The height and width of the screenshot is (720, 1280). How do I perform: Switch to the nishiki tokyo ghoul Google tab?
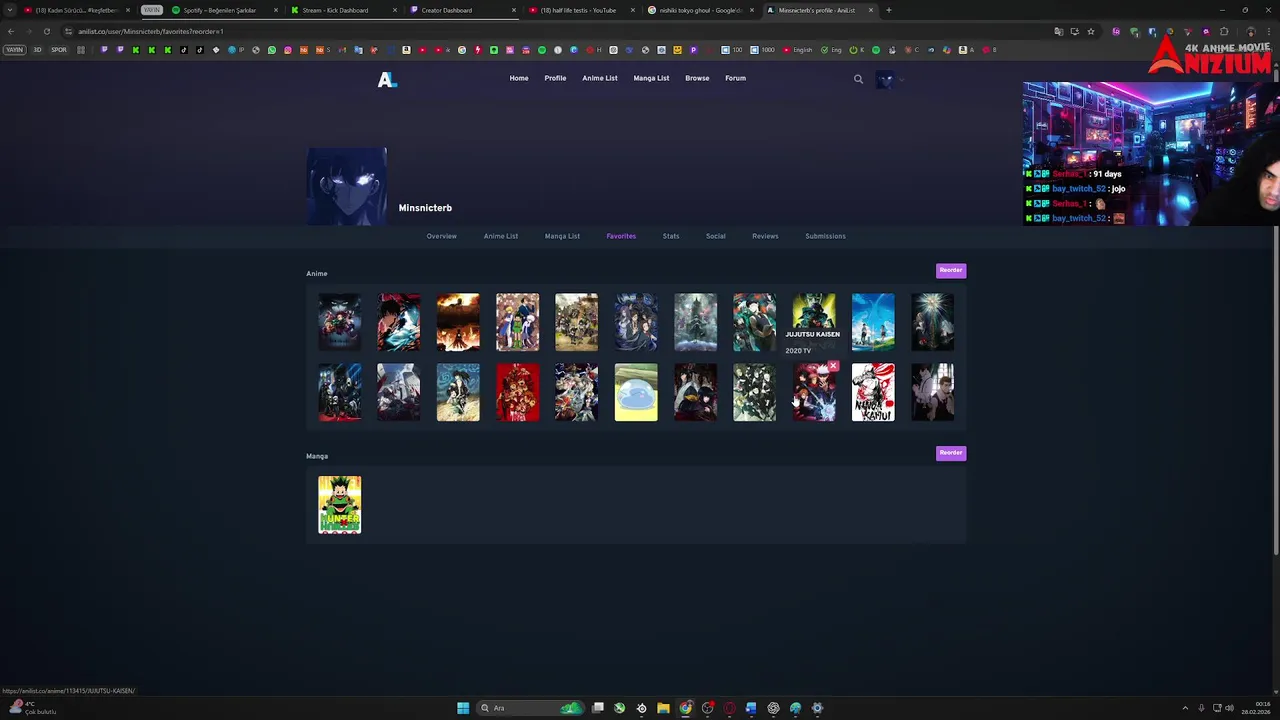tap(700, 10)
